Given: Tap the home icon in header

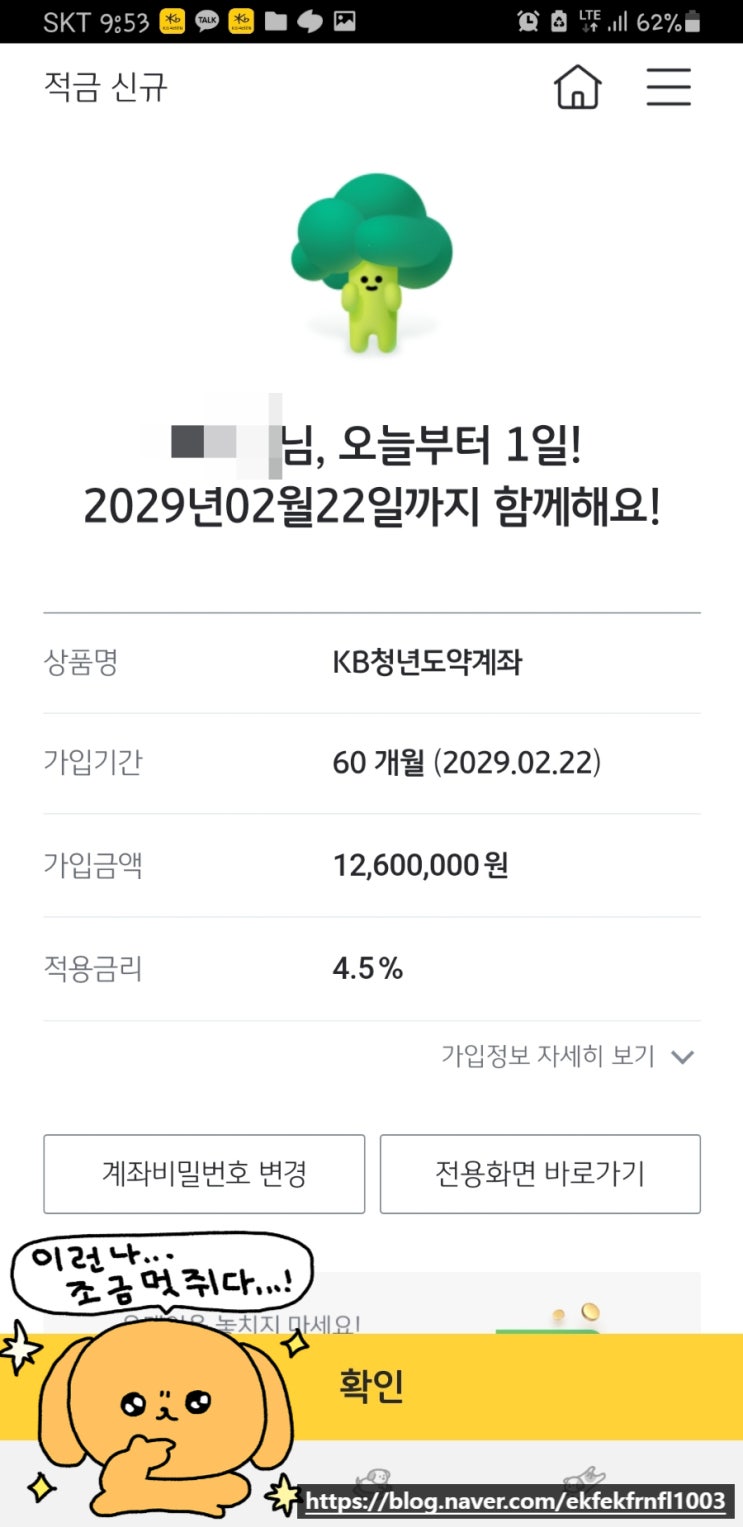Looking at the screenshot, I should tap(577, 88).
